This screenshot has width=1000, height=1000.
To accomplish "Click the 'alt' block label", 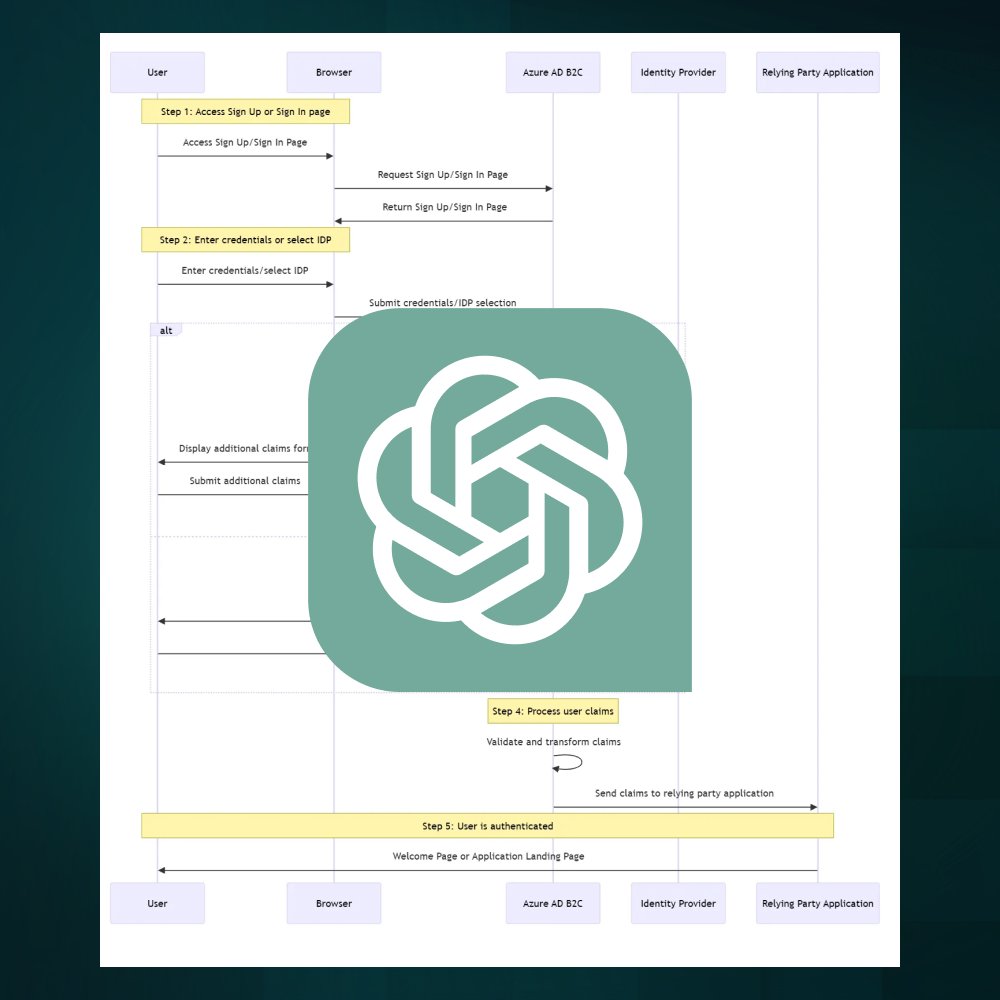I will [x=166, y=330].
